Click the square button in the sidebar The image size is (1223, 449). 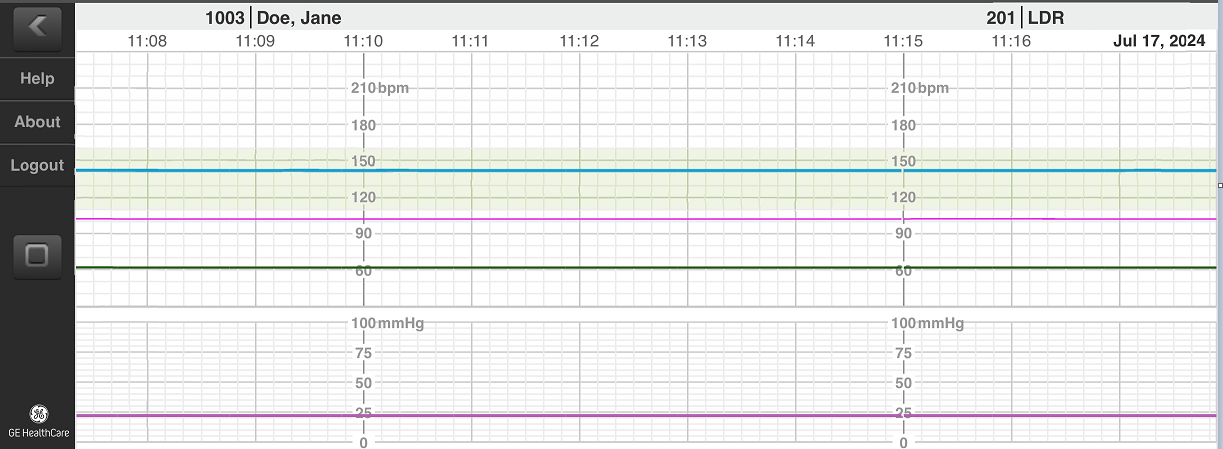coord(37,256)
